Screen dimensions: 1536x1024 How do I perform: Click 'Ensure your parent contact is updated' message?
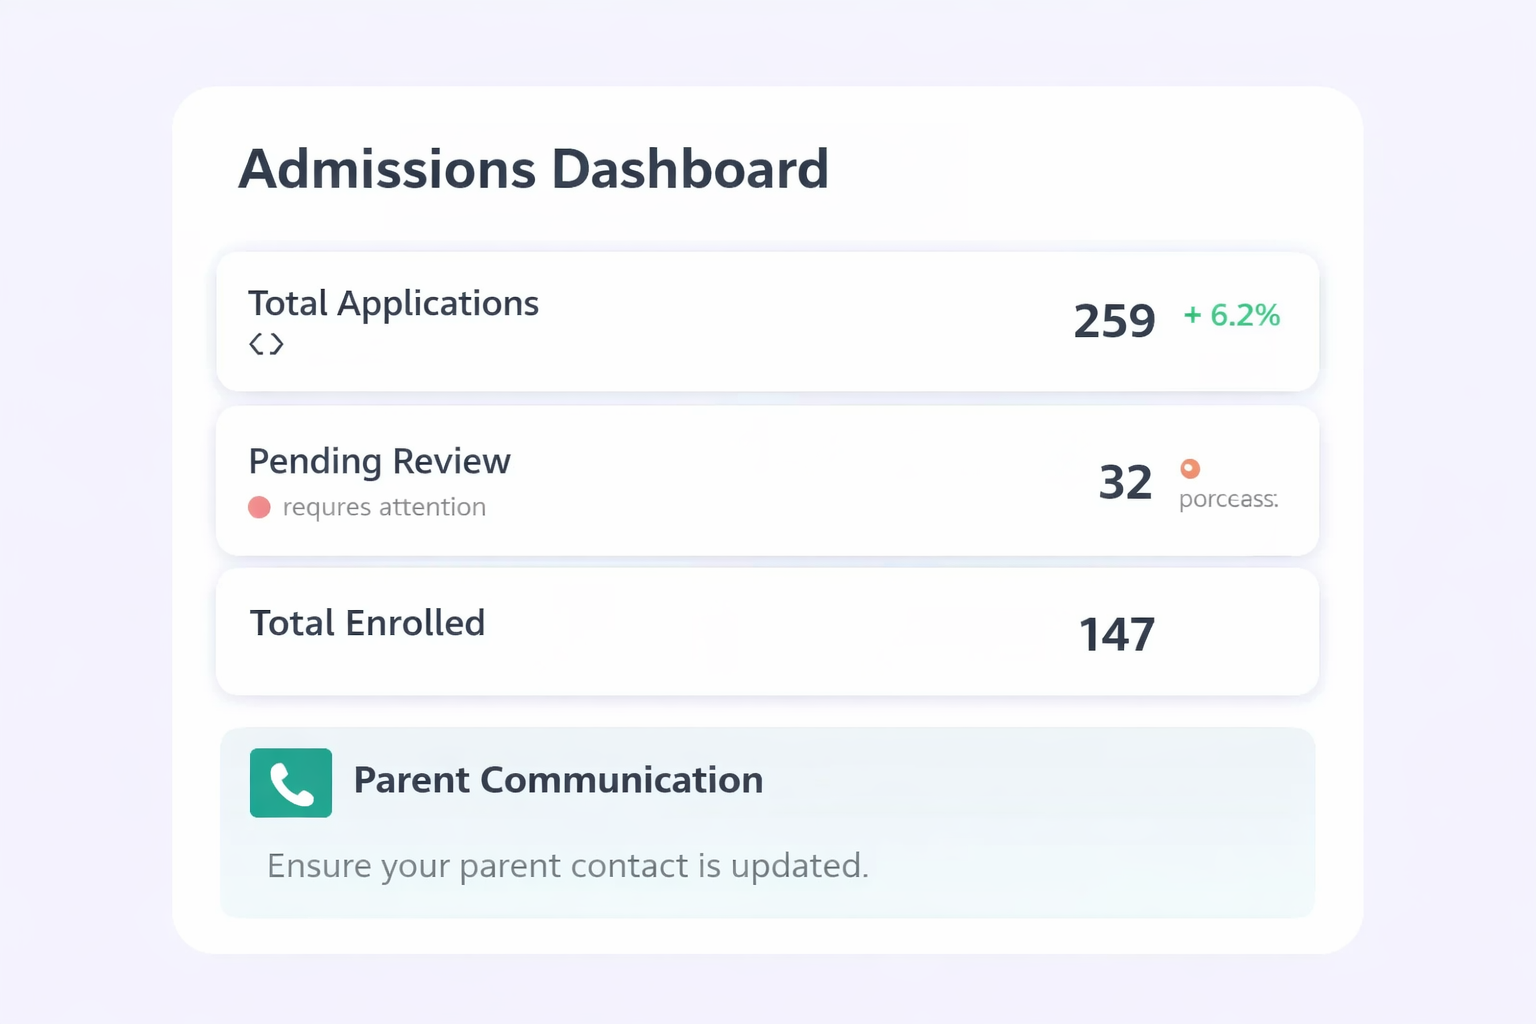click(x=567, y=866)
